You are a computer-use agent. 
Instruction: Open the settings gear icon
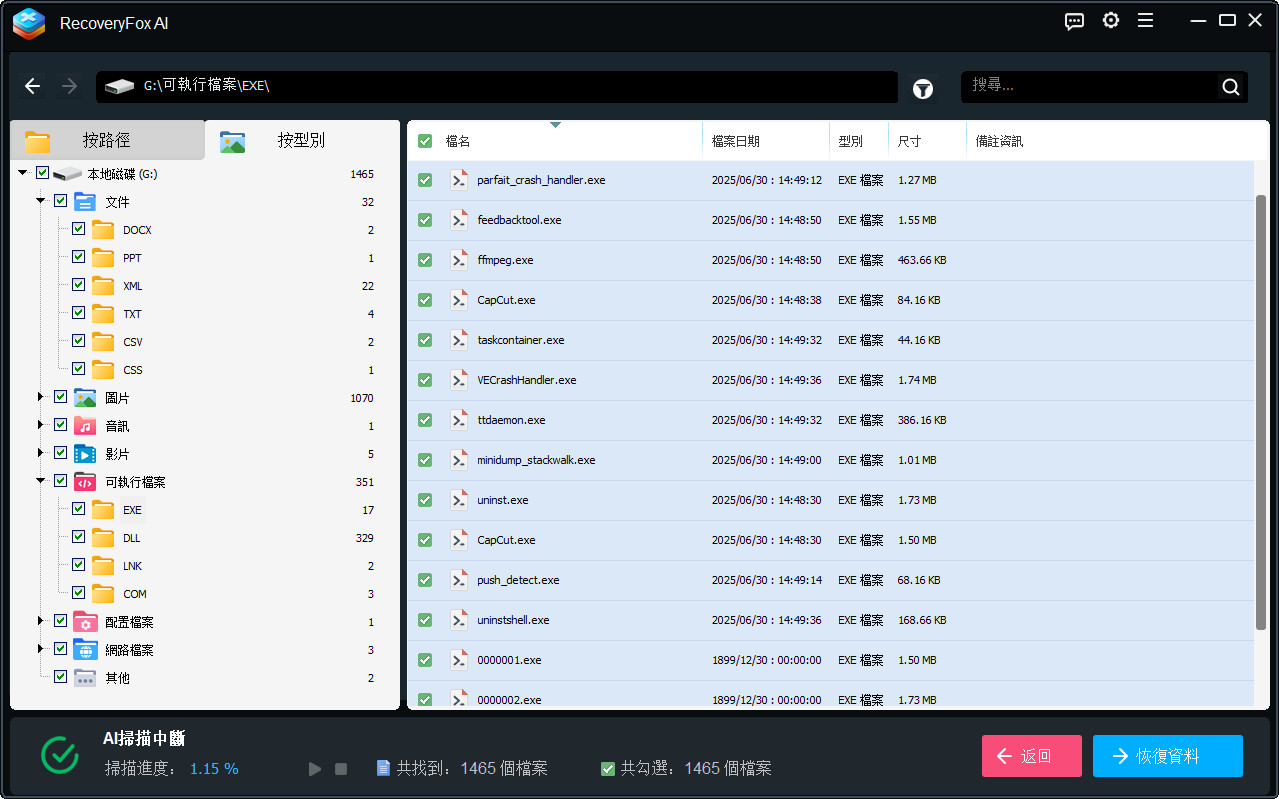pos(1110,20)
